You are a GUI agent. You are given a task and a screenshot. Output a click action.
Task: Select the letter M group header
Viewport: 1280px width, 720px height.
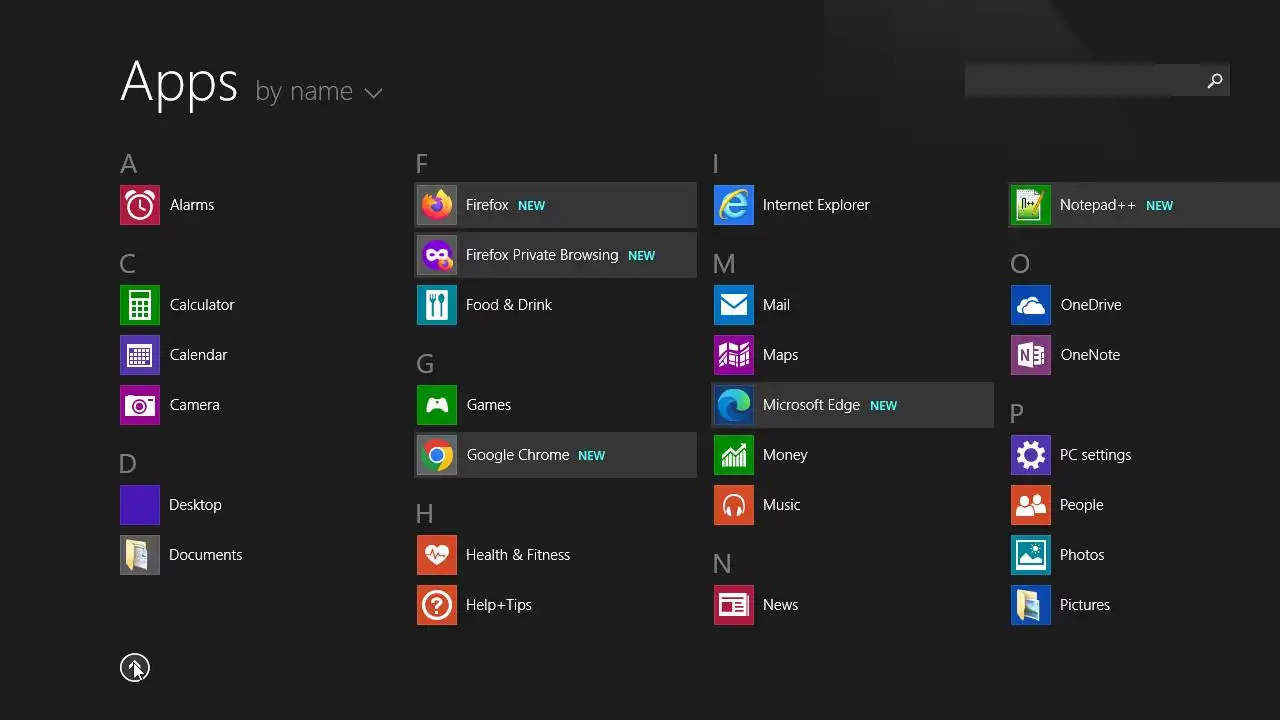click(724, 264)
